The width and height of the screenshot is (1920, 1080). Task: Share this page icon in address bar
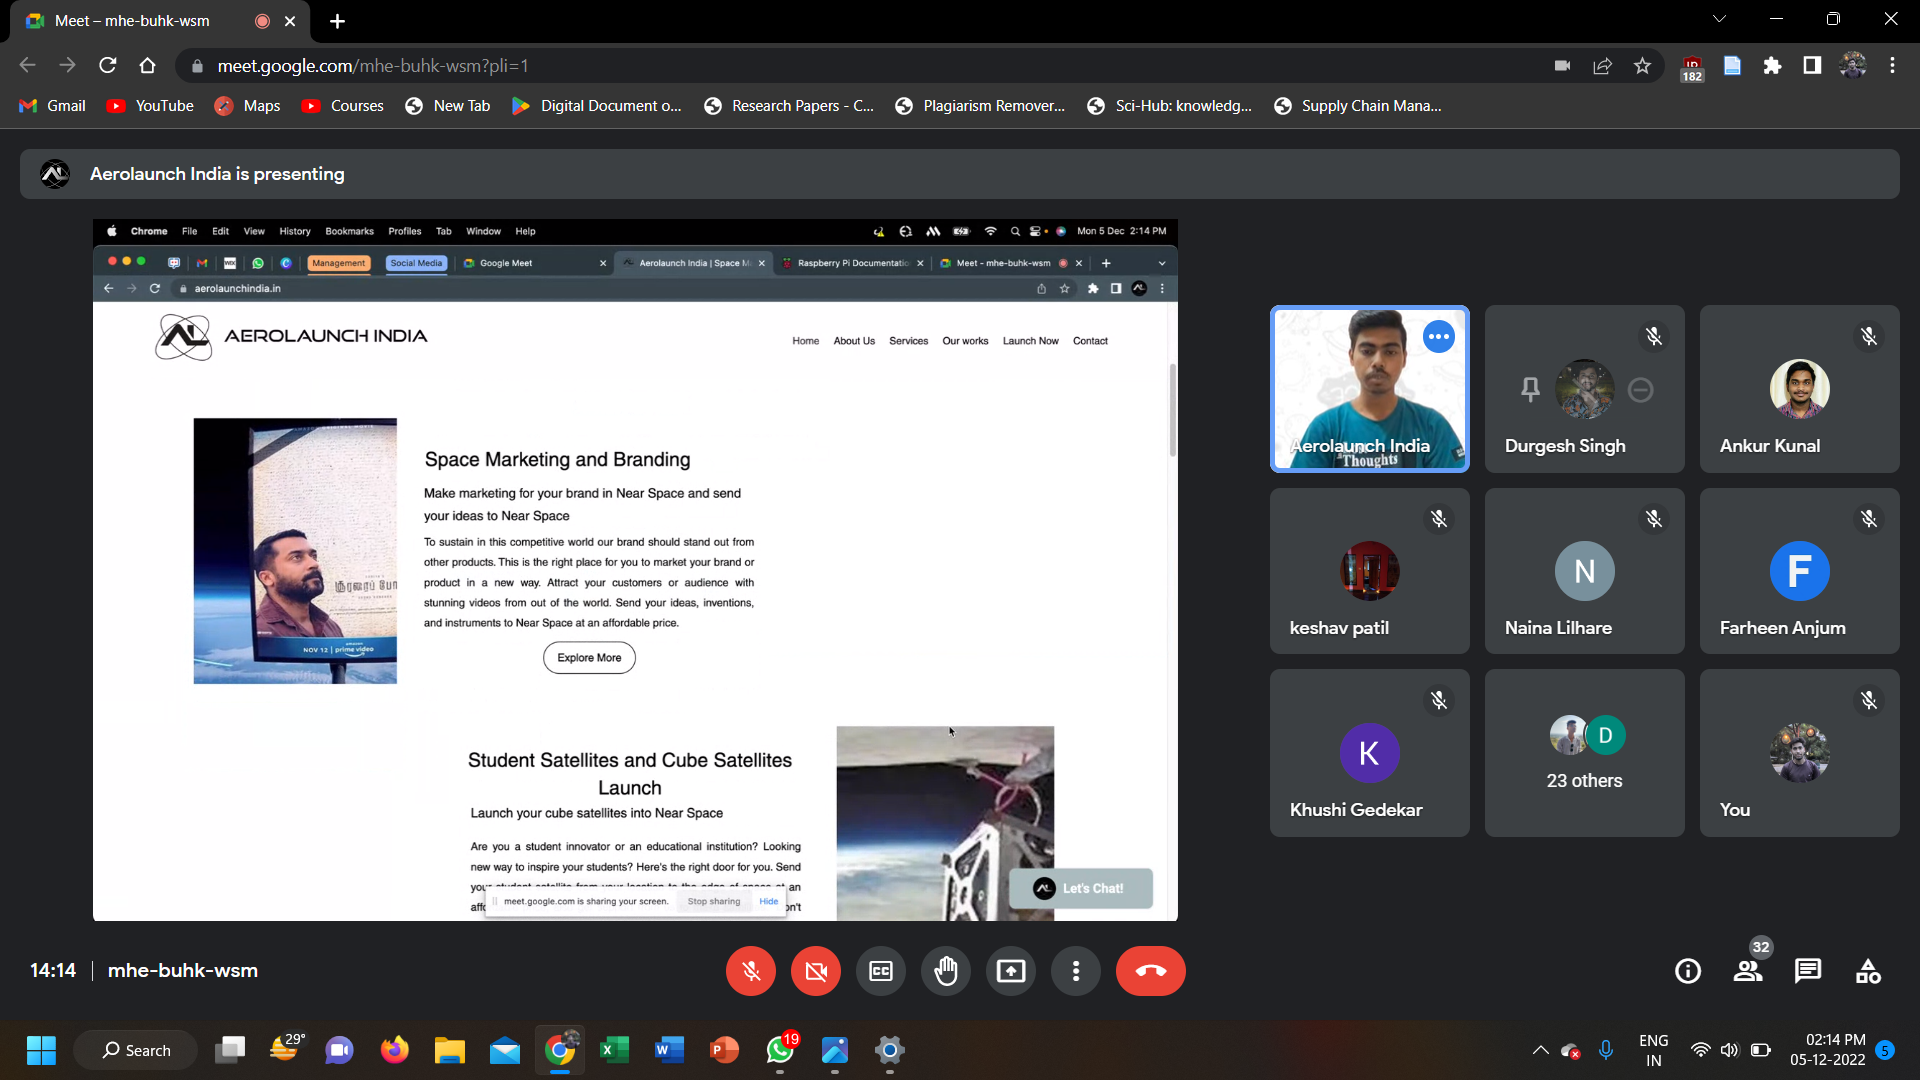[x=1603, y=66]
